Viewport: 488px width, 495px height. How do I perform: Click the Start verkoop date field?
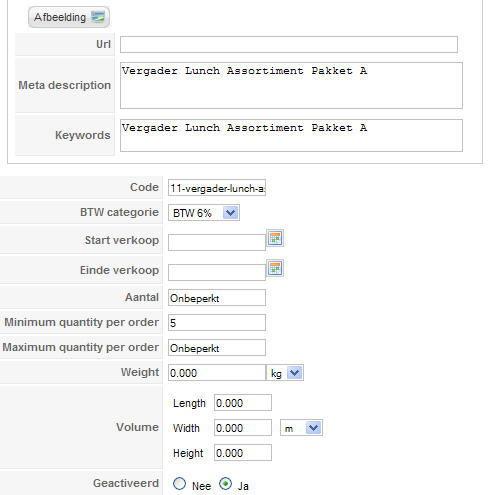217,242
